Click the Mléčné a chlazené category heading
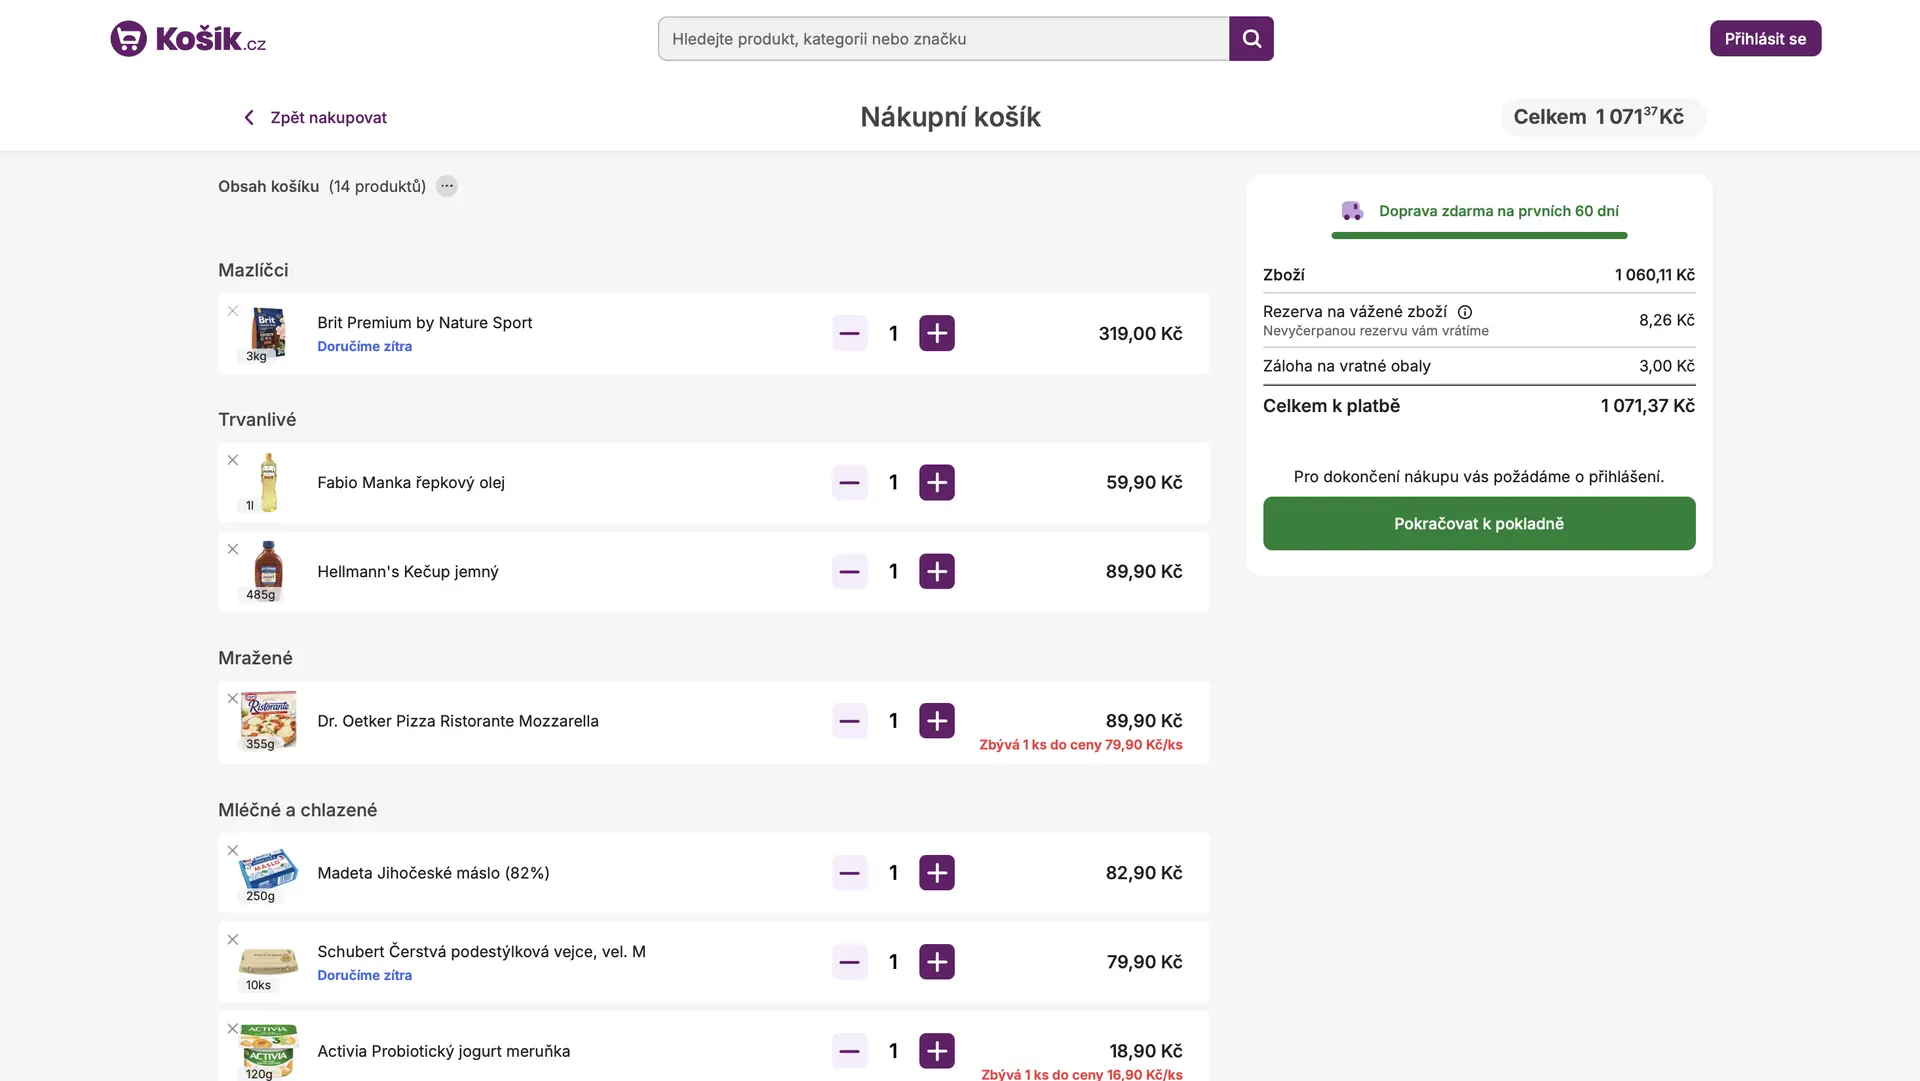1920x1081 pixels. [297, 810]
